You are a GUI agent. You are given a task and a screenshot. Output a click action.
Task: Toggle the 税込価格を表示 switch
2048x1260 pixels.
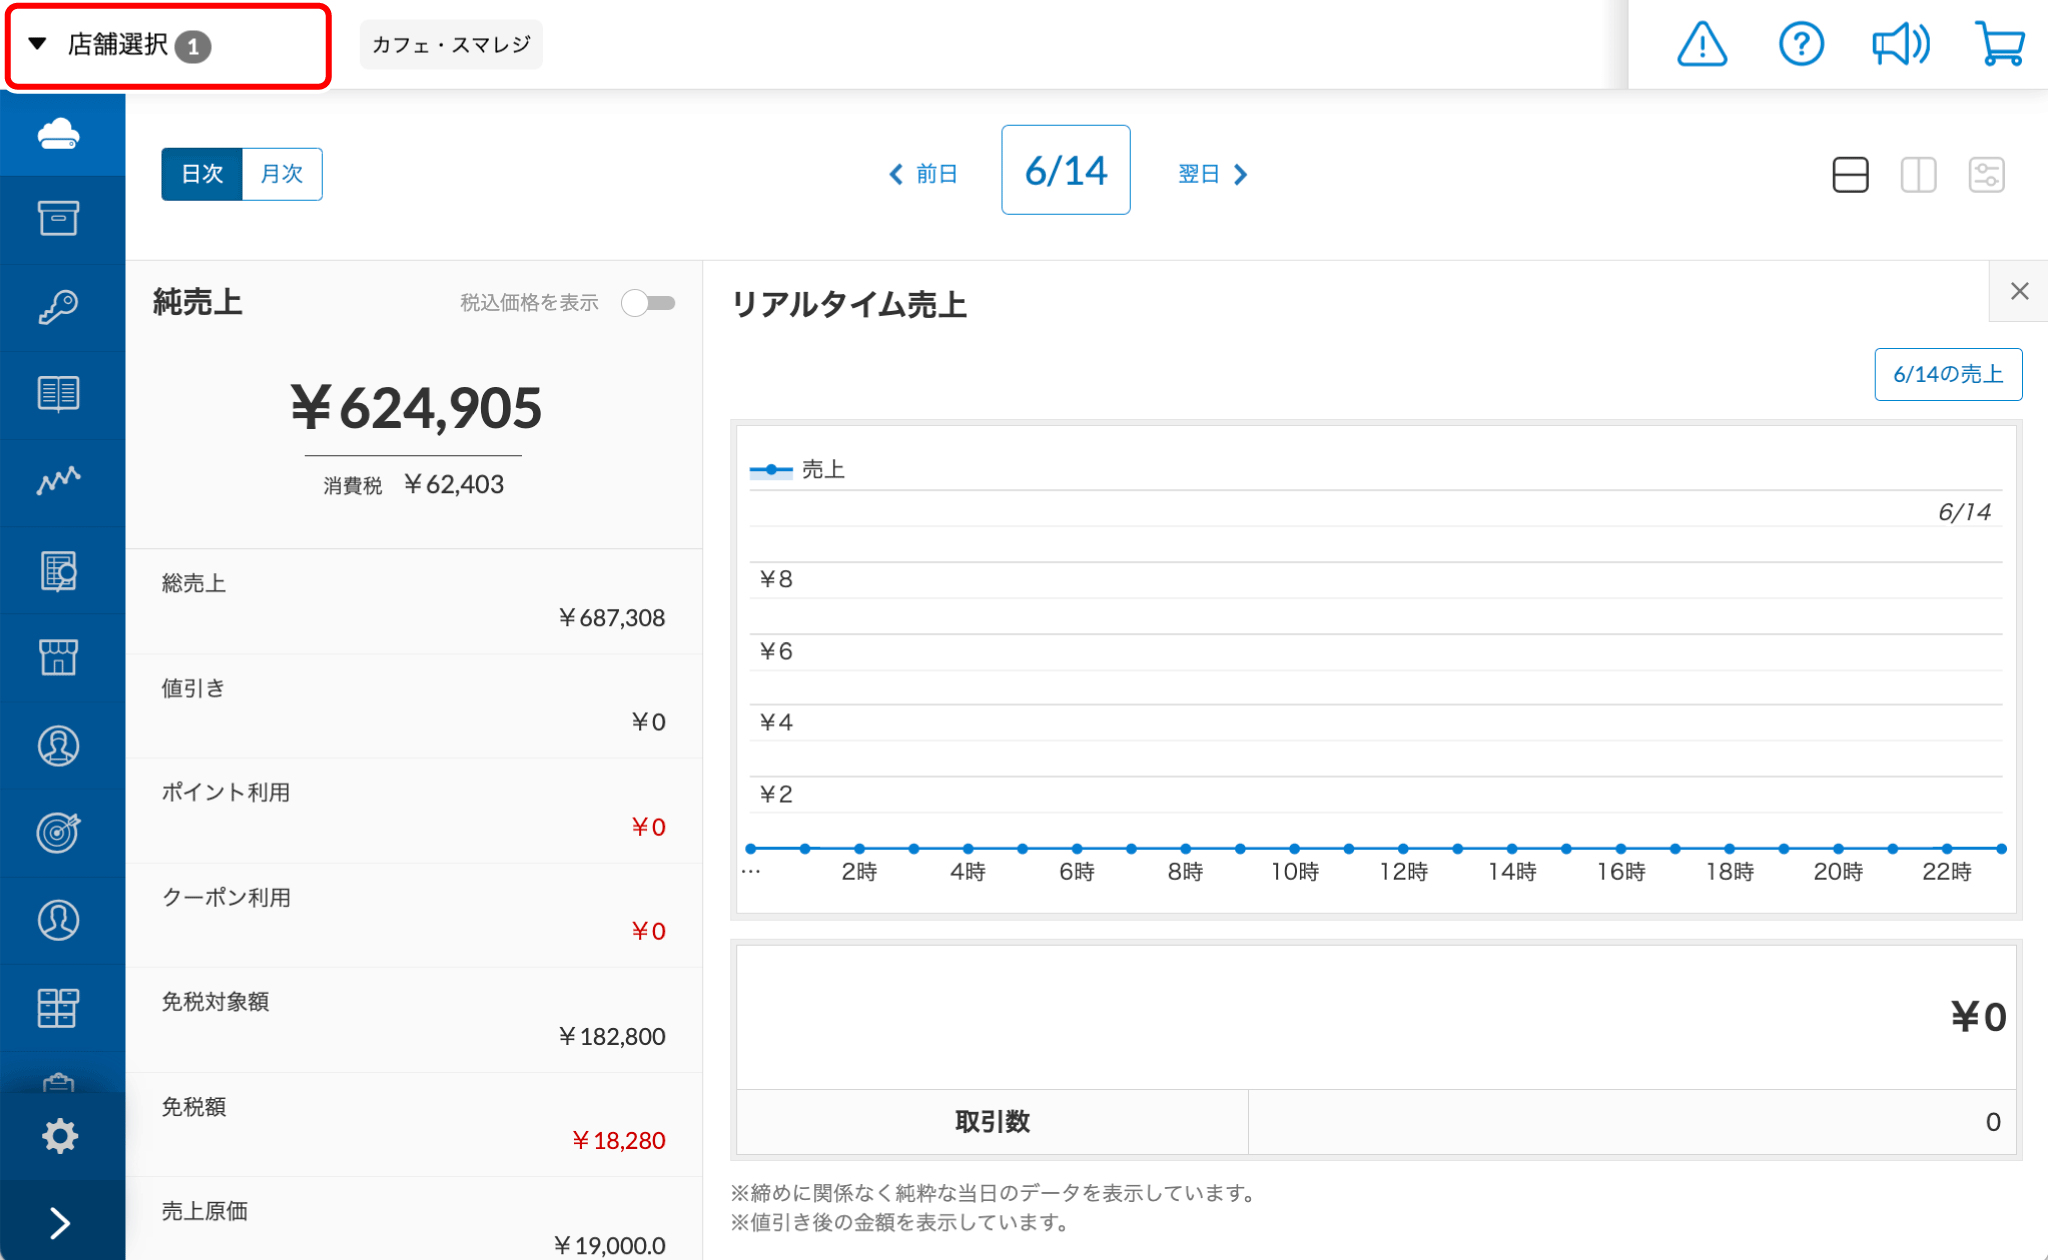(x=648, y=303)
